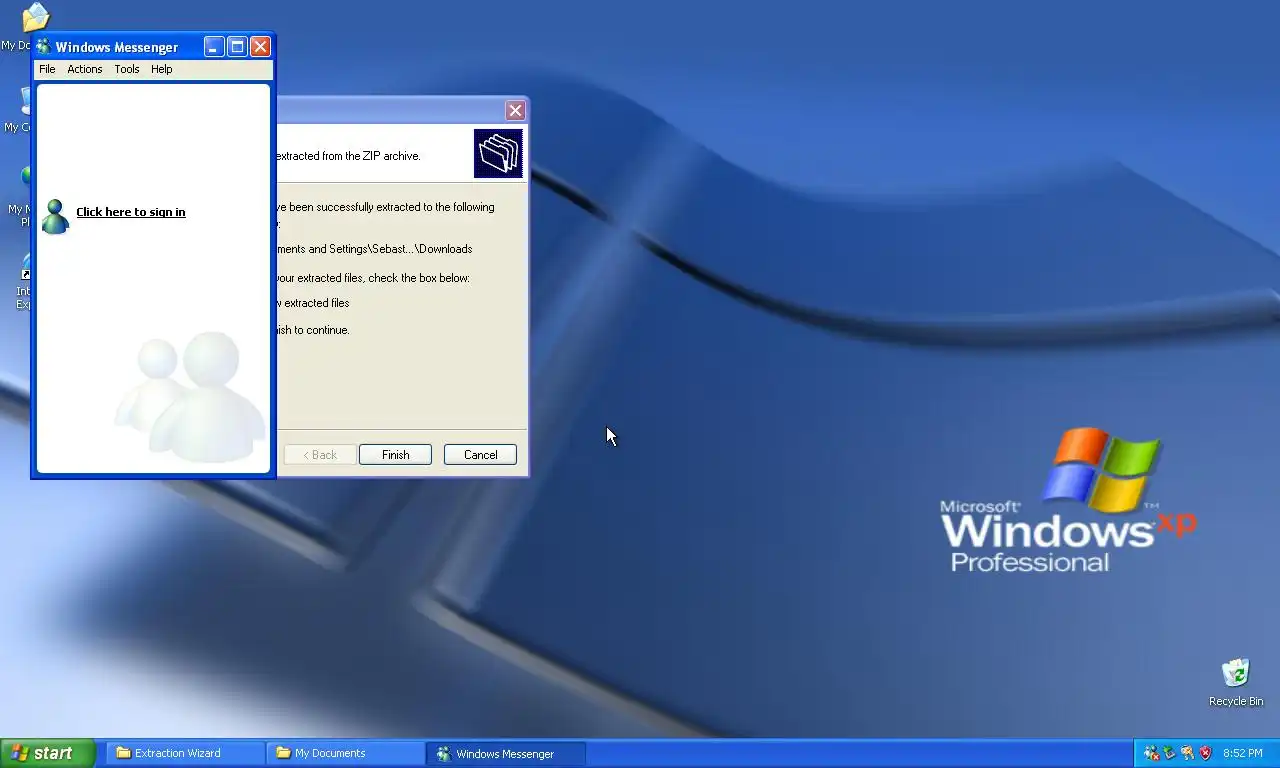Open the Start menu

coord(48,753)
